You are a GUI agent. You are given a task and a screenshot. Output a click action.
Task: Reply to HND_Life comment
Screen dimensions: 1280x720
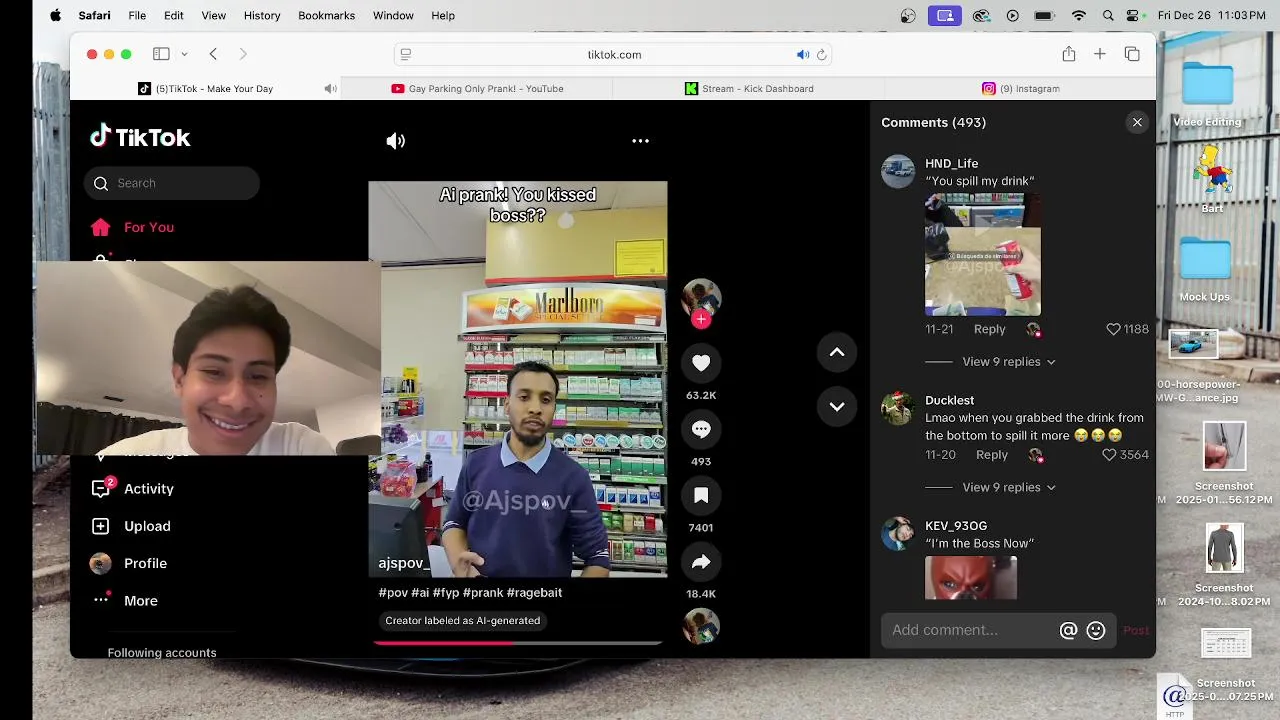[990, 329]
